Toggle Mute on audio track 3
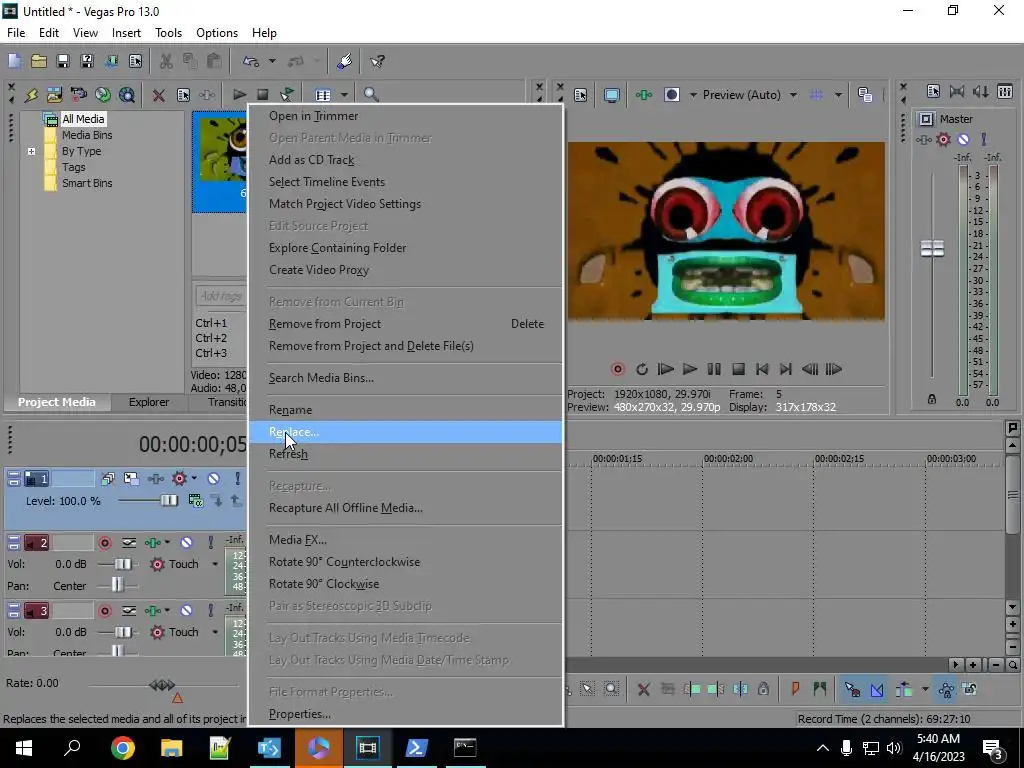 pos(187,611)
